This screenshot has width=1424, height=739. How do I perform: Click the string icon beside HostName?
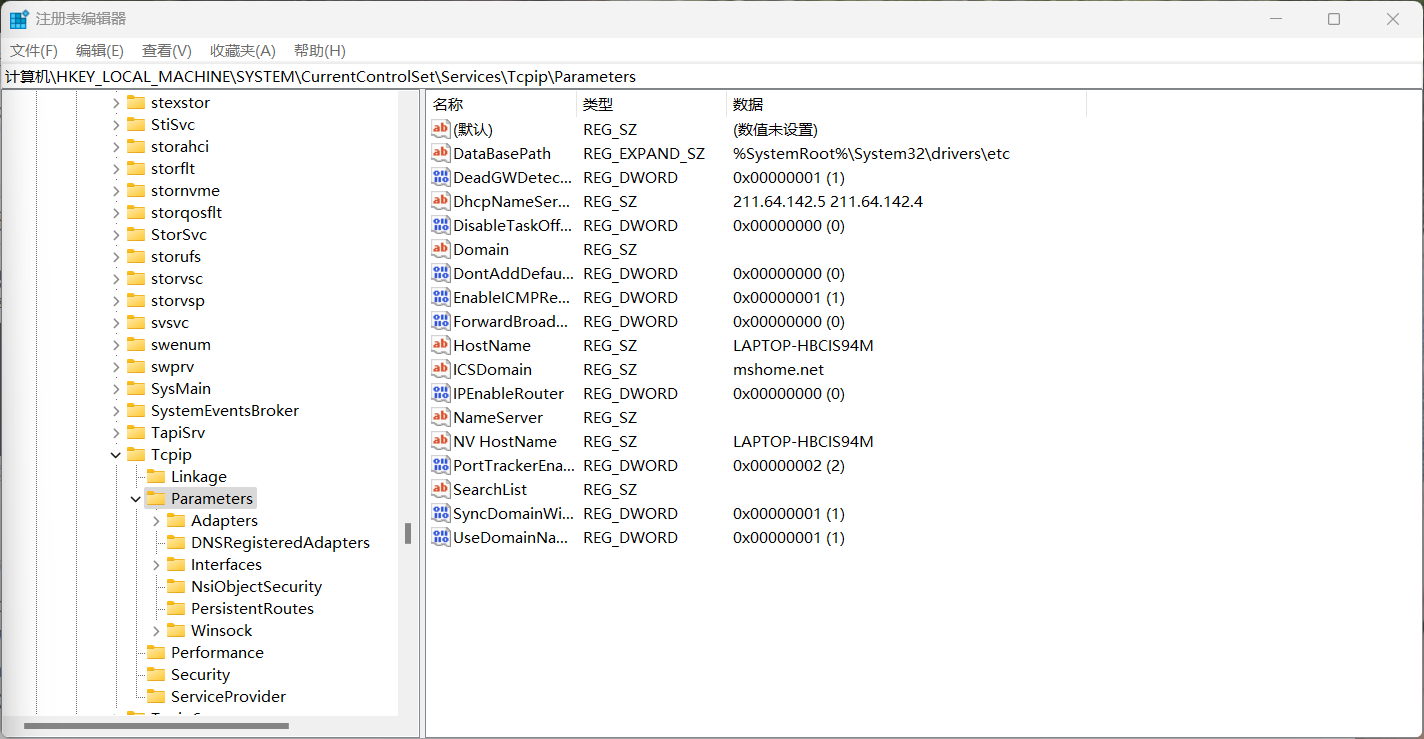coord(441,345)
